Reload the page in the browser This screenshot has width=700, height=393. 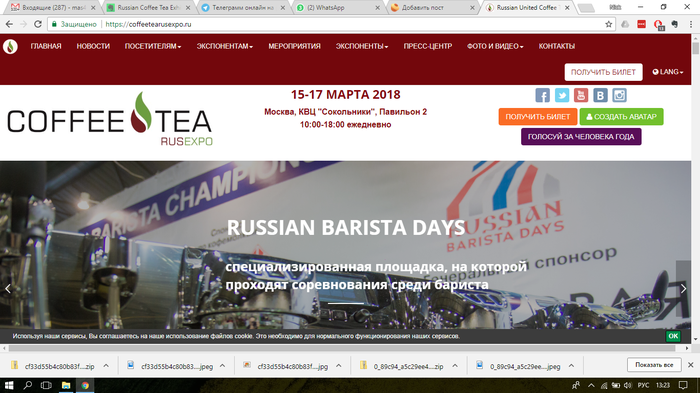point(38,24)
